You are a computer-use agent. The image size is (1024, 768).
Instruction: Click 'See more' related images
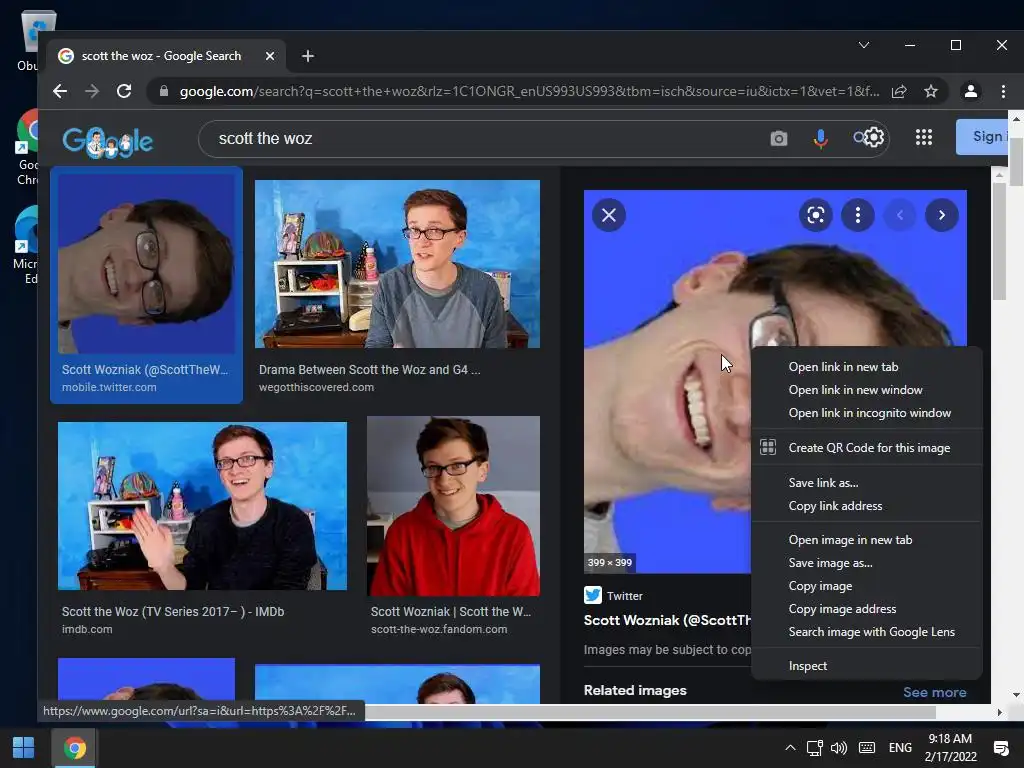pos(935,692)
